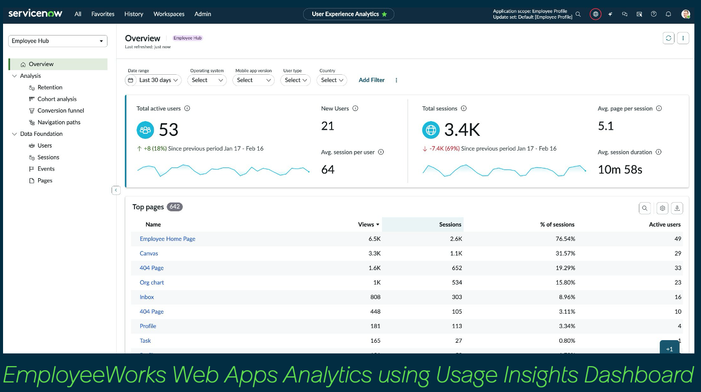Collapse the Analysis section
The image size is (701, 392).
tap(14, 76)
